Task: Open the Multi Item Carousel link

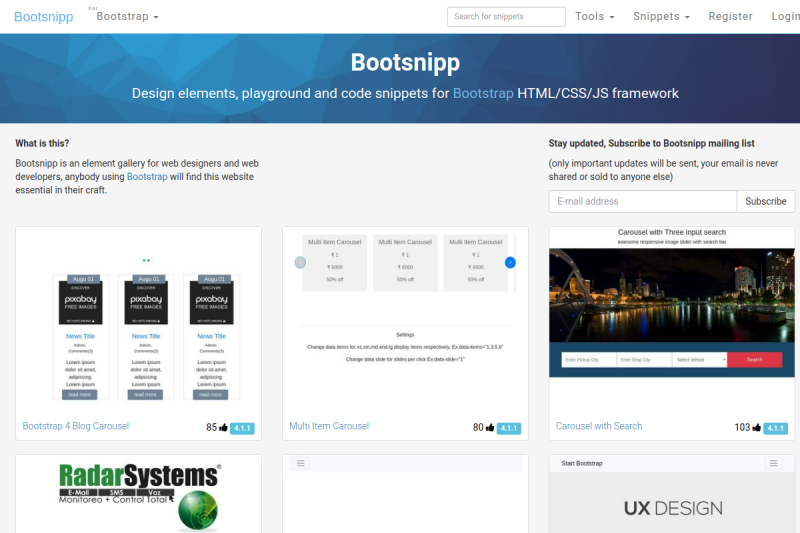Action: coord(329,426)
